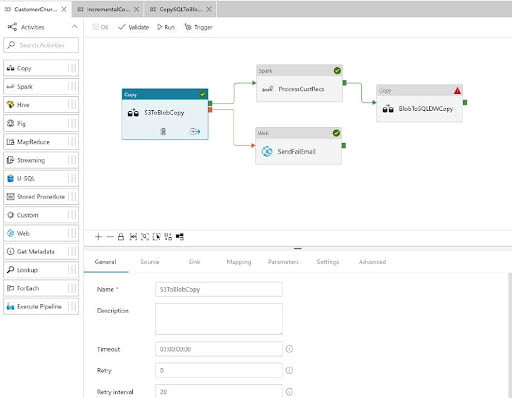
Task: Click red failure connector on S3ToBlobCopy
Action: click(210, 110)
